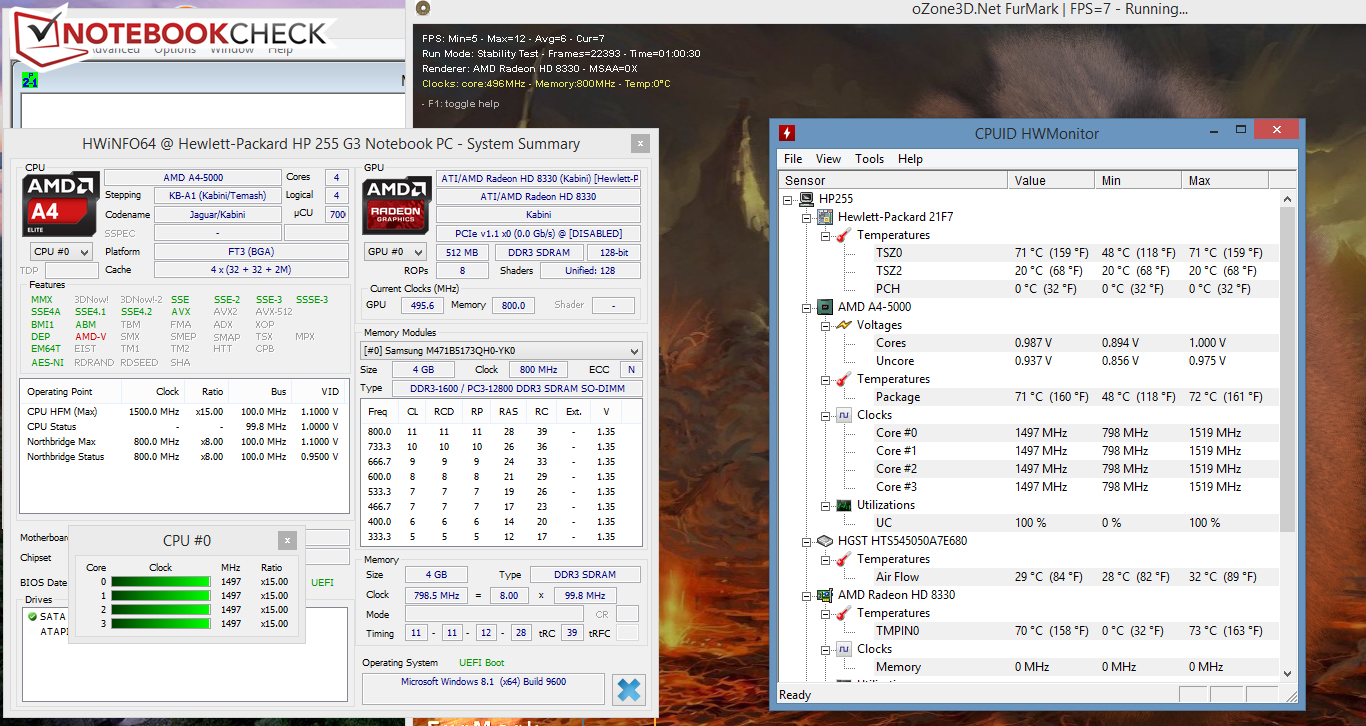This screenshot has width=1366, height=726.
Task: Close the HWiNFO64 System Summary window
Action: tap(640, 144)
